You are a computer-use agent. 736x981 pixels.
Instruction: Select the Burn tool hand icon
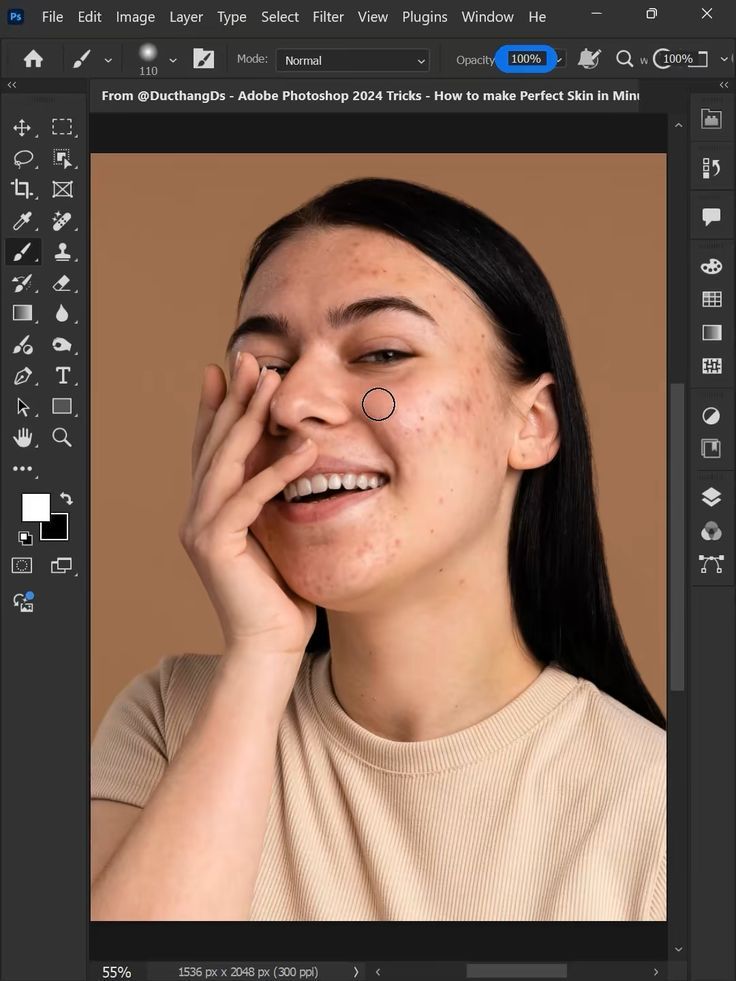(61, 345)
